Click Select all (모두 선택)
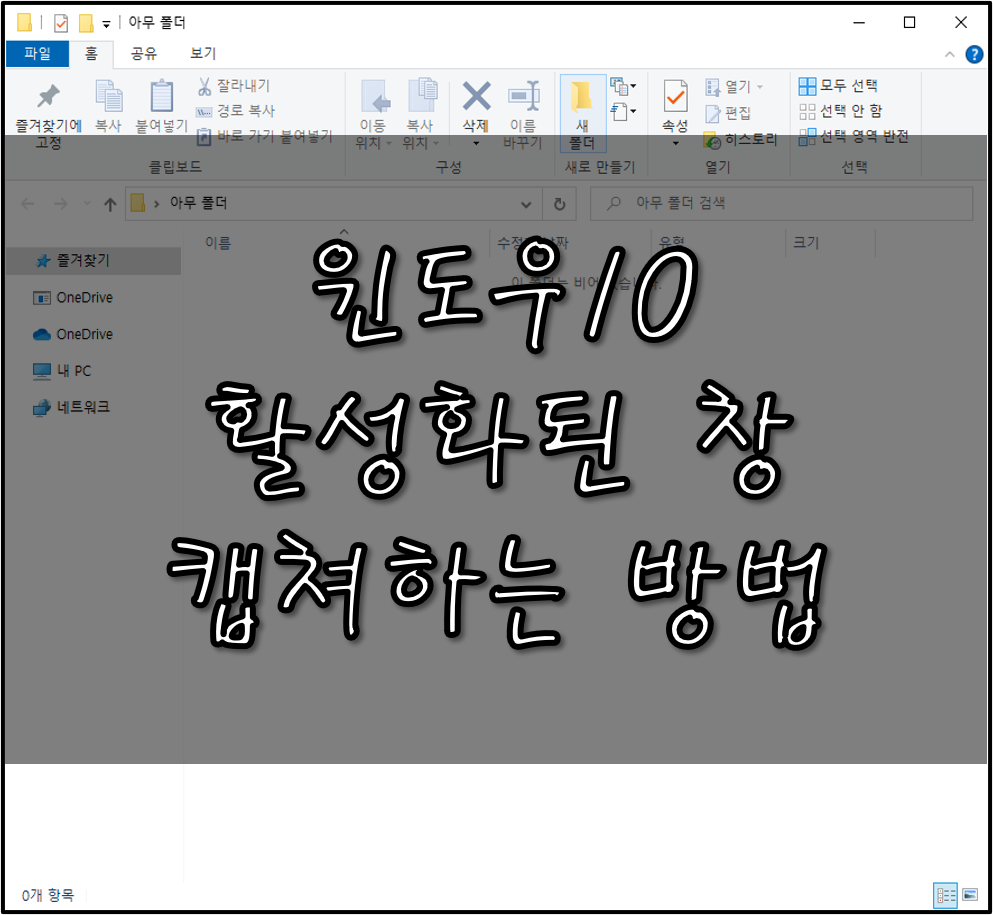This screenshot has width=993, height=915. tap(838, 85)
